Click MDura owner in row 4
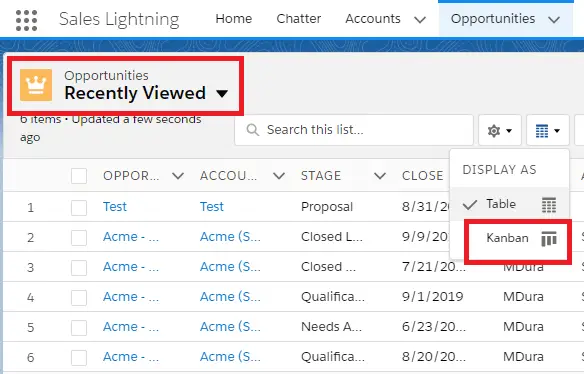 click(523, 297)
